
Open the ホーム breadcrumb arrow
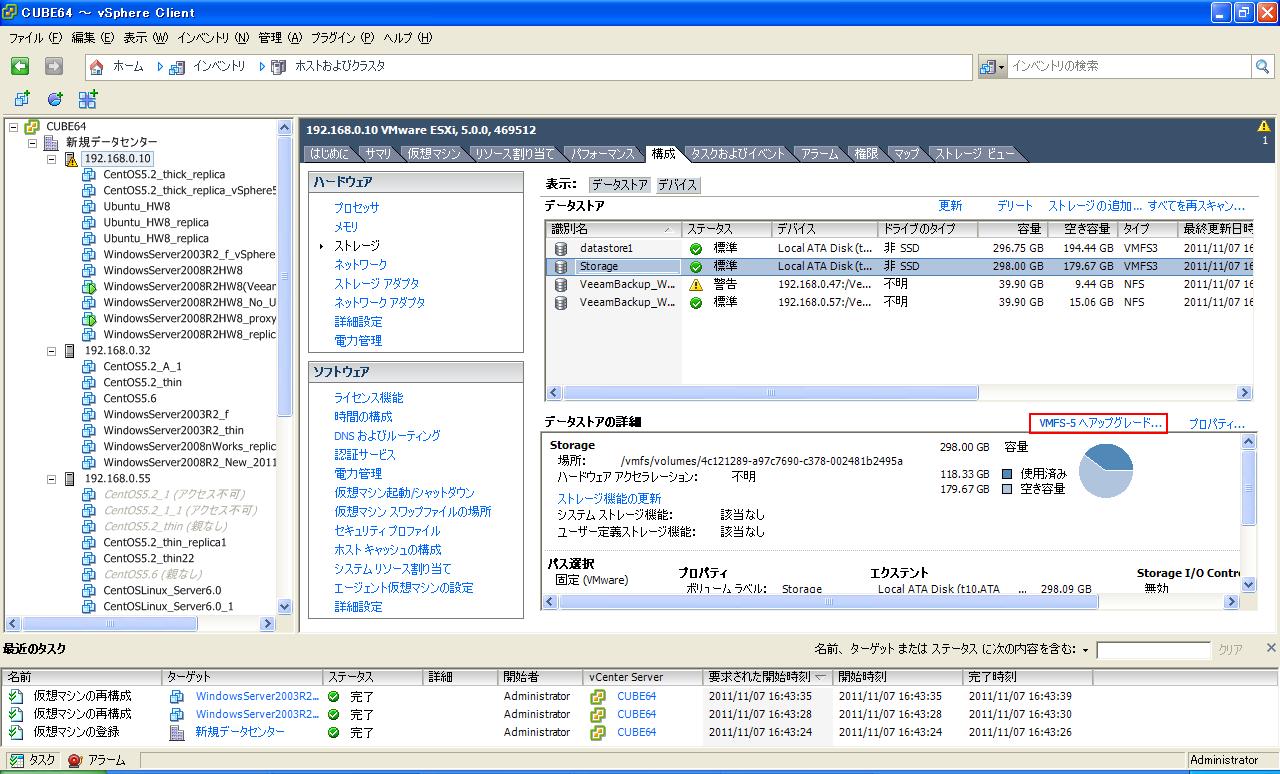coord(159,67)
